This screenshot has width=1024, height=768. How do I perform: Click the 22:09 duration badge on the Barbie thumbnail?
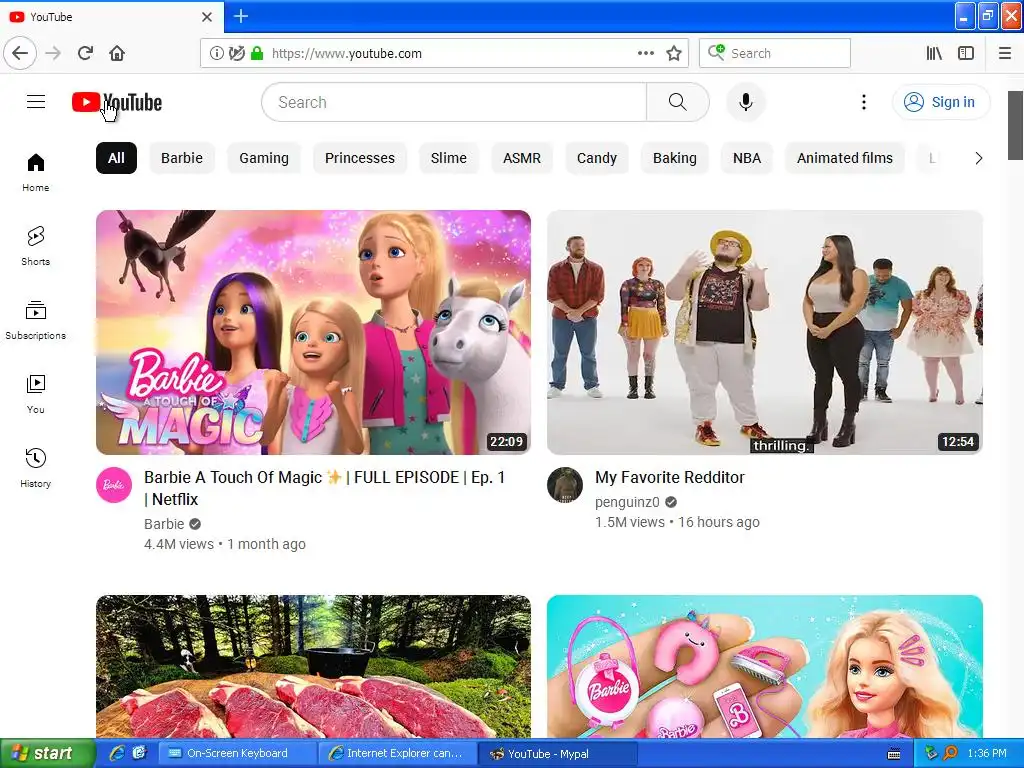[506, 441]
